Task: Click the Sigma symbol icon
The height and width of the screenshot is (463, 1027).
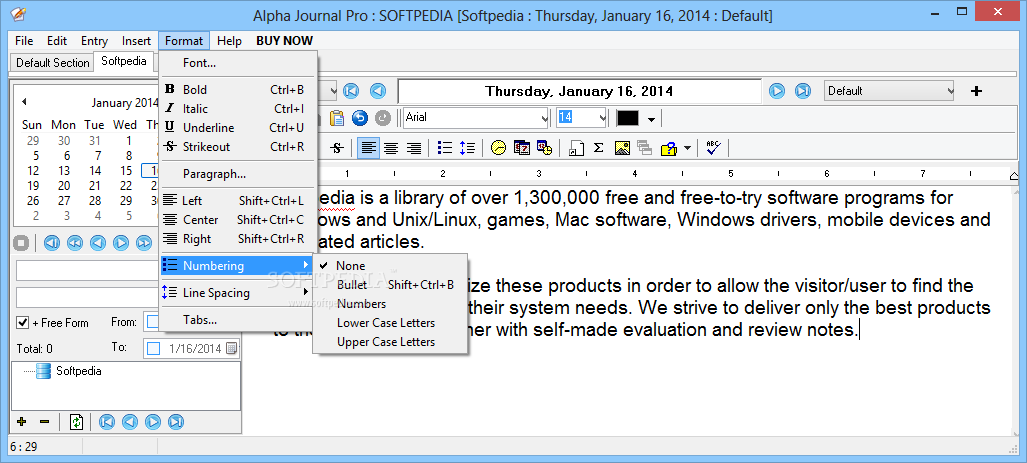Action: coord(598,148)
